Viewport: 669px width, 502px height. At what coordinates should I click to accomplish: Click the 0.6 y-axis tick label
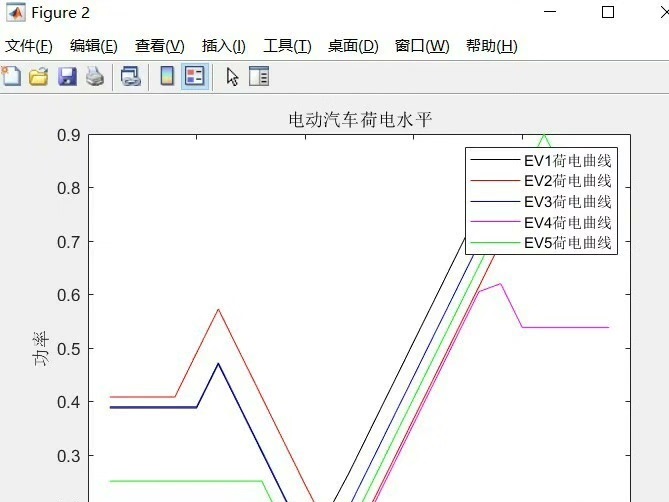click(x=69, y=295)
